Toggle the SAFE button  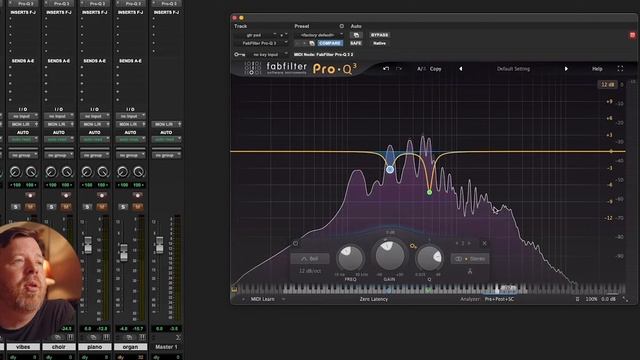(x=356, y=43)
